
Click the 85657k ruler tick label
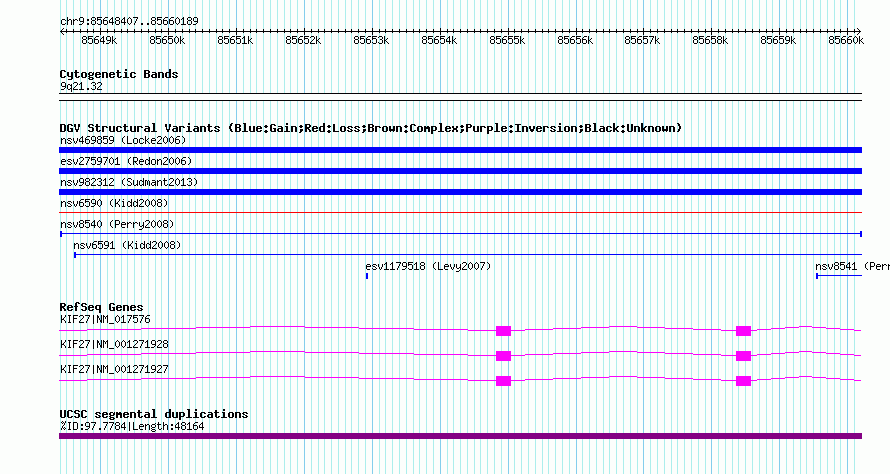pyautogui.click(x=643, y=40)
